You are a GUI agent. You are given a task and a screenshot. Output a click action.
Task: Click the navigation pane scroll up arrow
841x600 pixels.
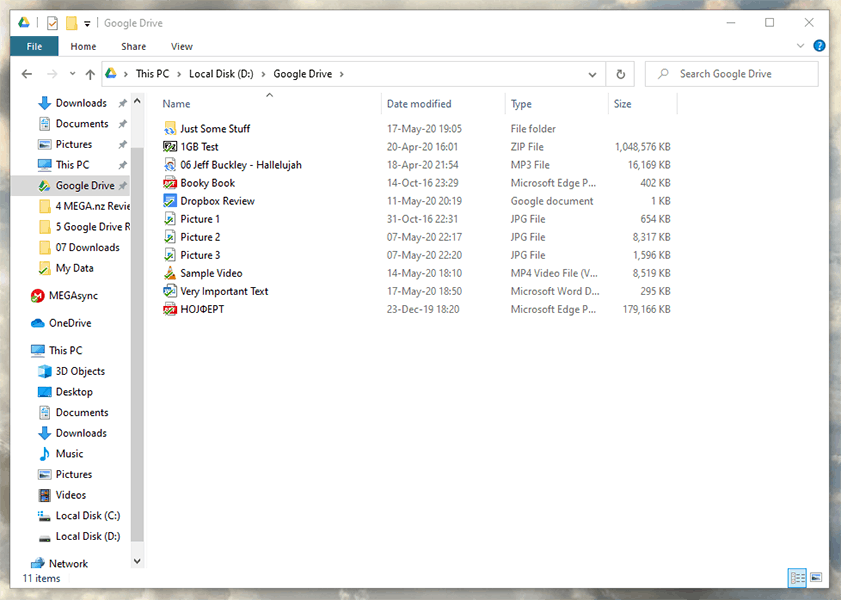click(137, 101)
